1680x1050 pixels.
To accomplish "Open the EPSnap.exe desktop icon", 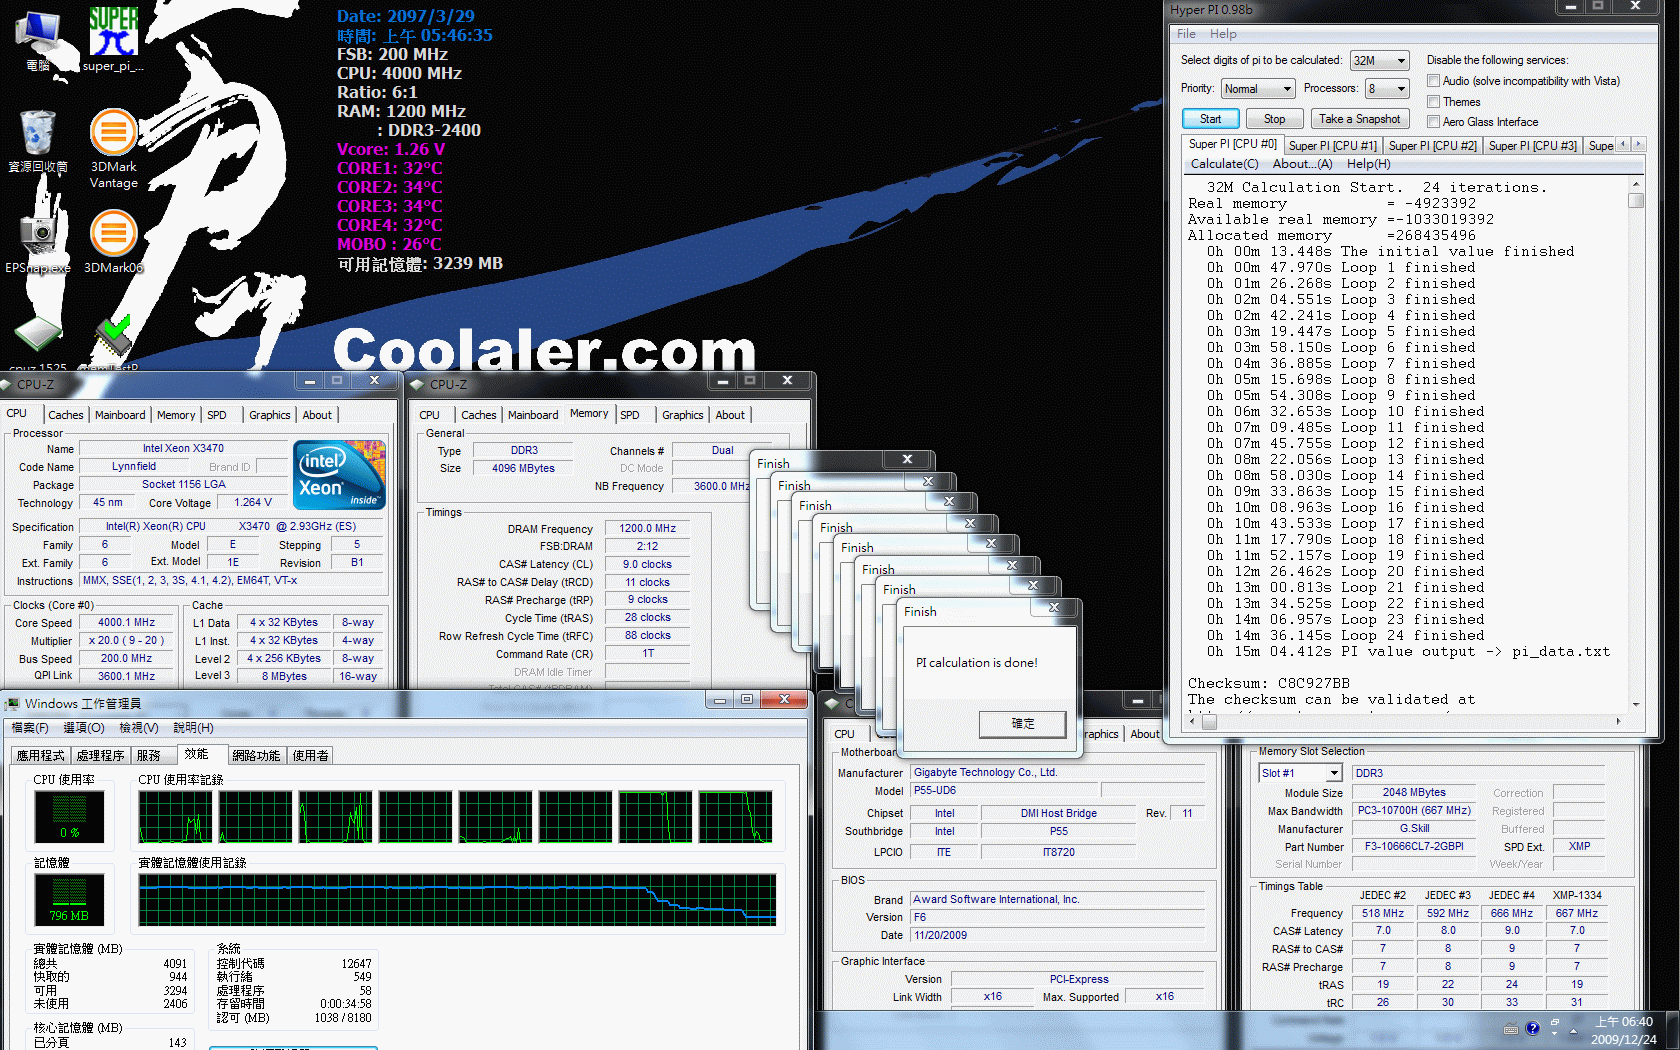I will point(38,243).
